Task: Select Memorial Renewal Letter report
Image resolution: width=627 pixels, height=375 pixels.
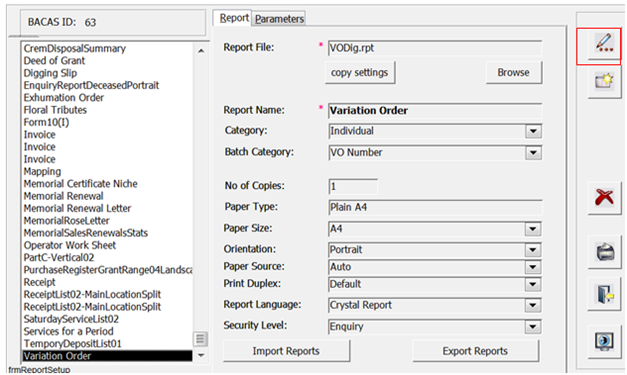Action: point(77,208)
